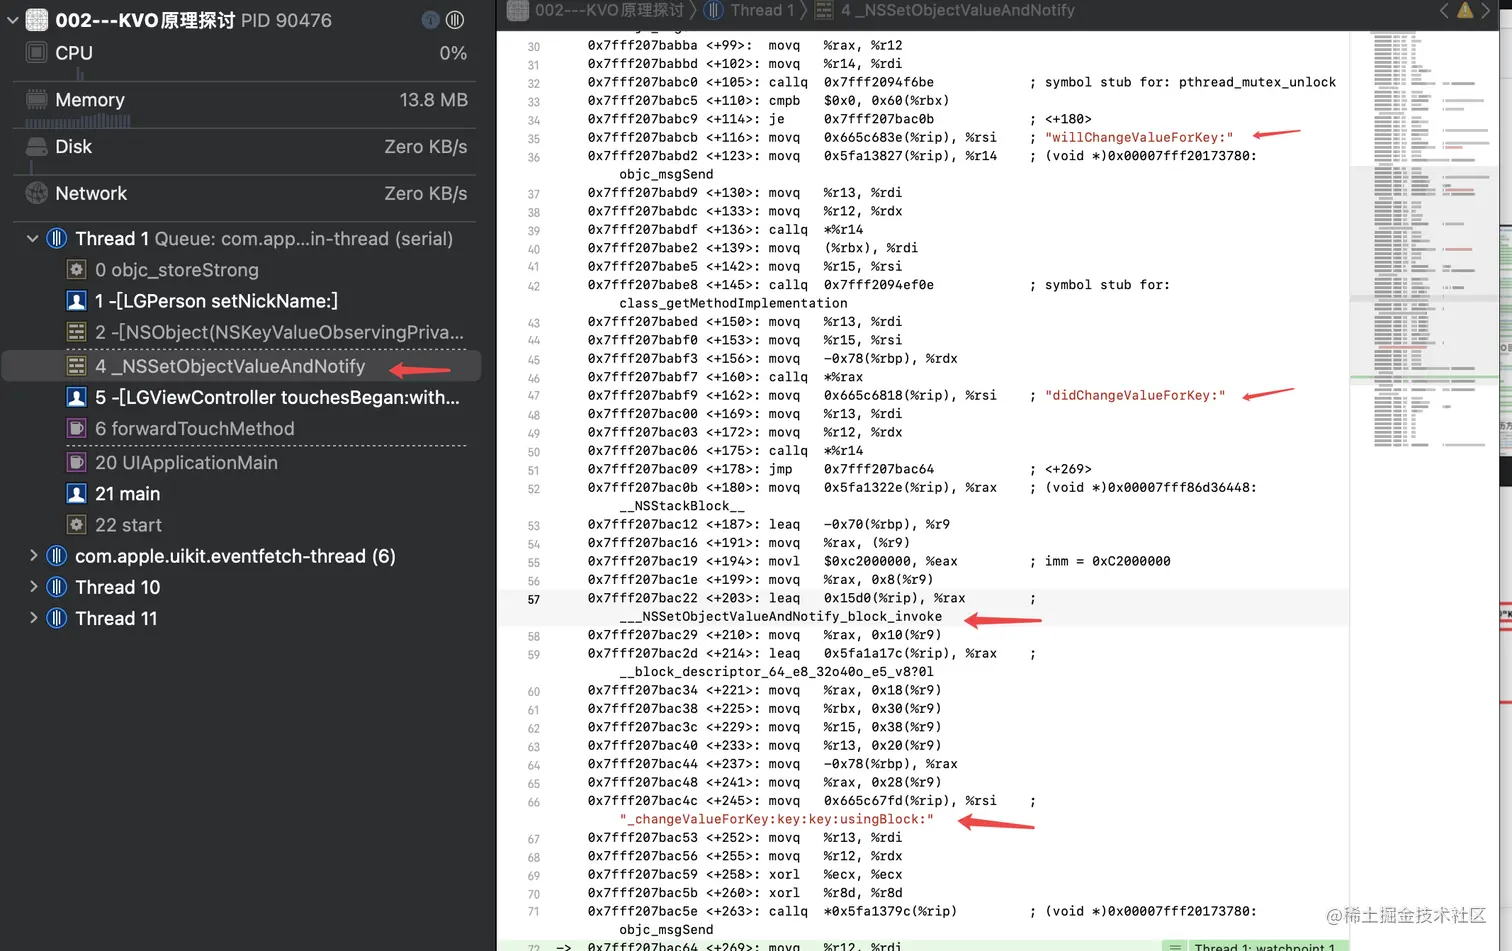Select the Network gauge globe icon
Screen dimensions: 1512x951
click(x=37, y=194)
